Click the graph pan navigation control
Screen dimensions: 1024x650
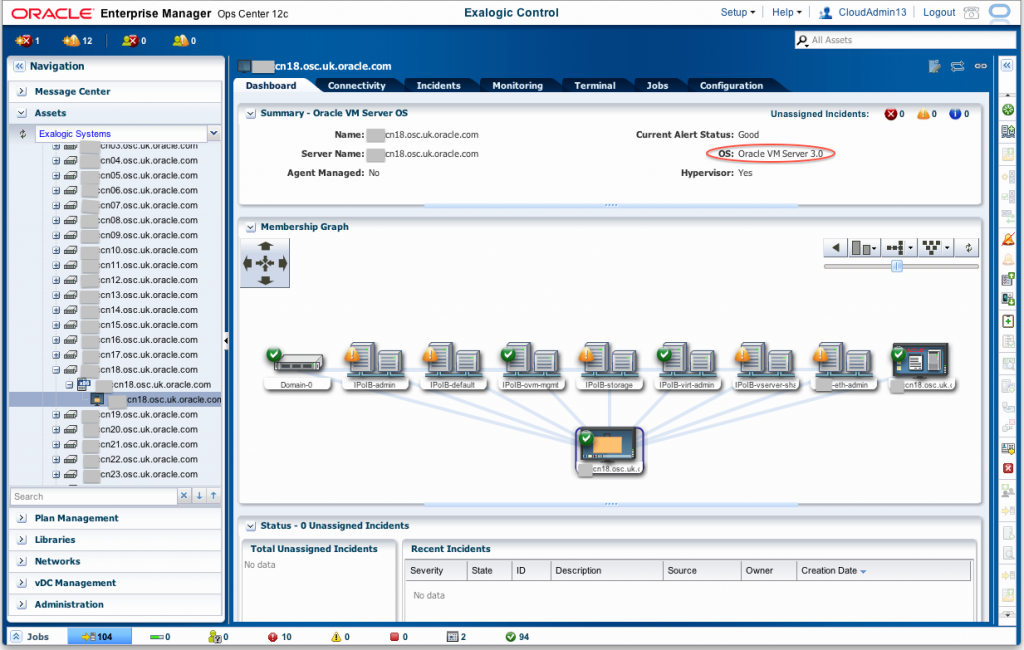[265, 263]
